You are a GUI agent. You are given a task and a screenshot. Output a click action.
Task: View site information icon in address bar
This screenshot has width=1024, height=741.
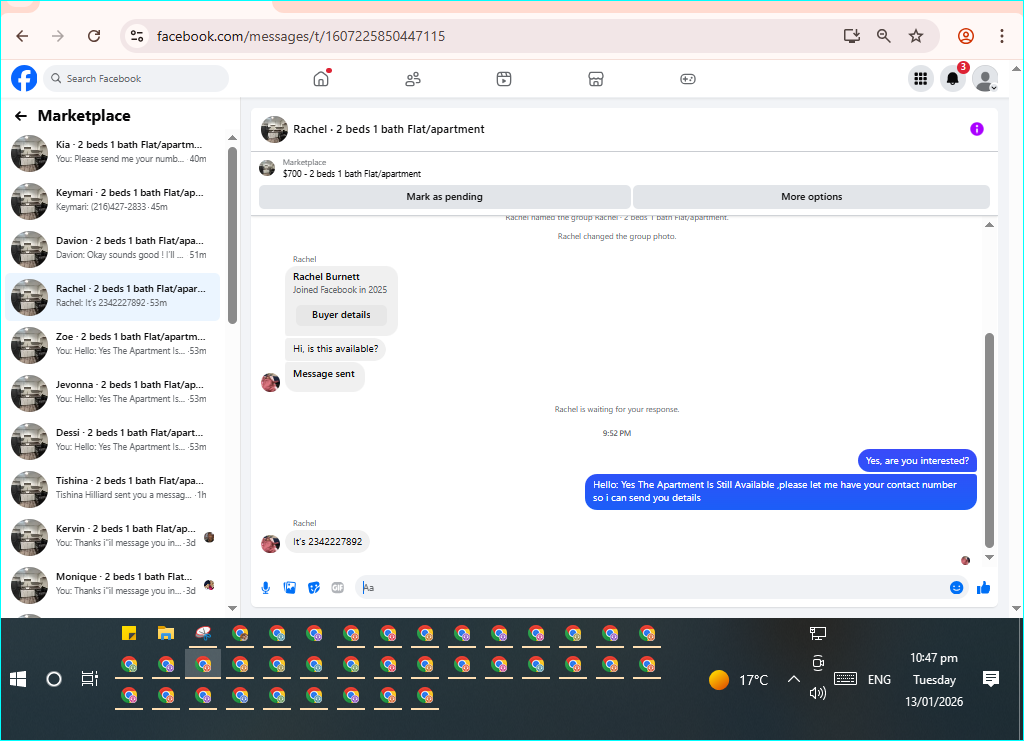(136, 36)
